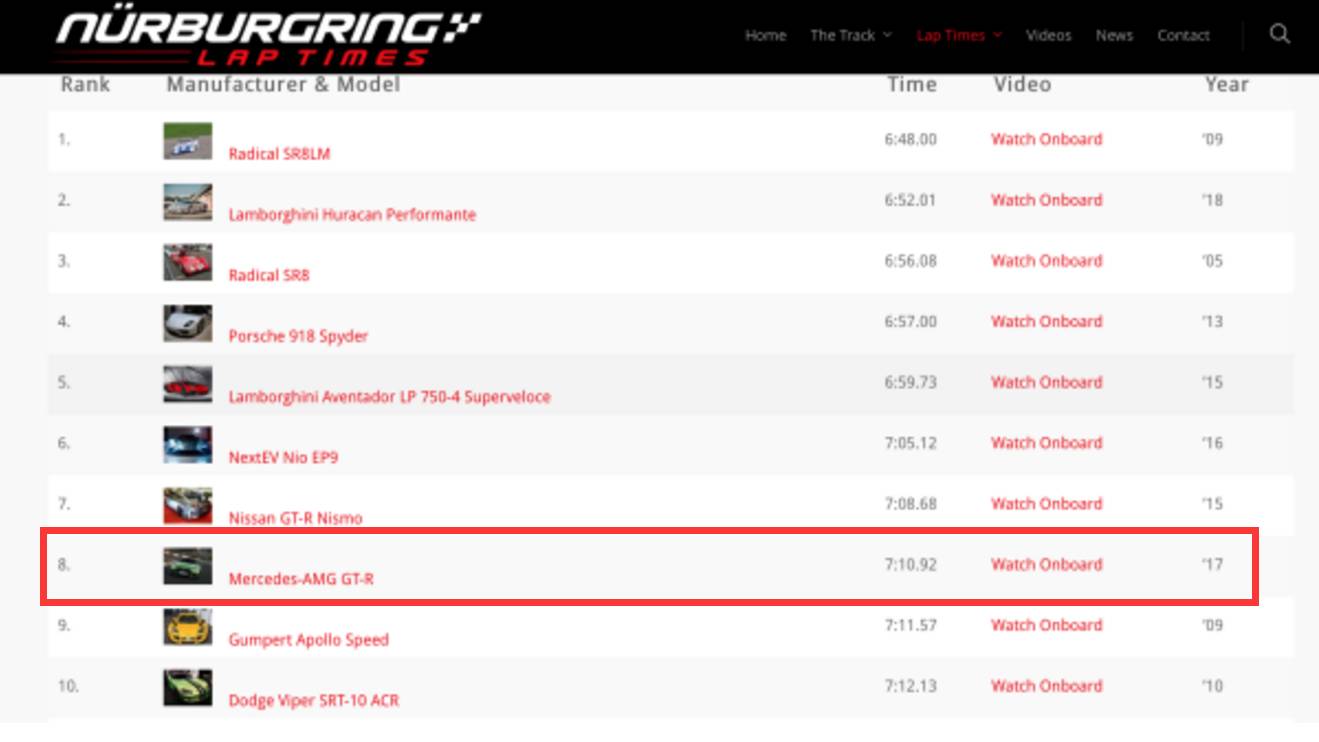Open the Radical SR8 model link

(x=269, y=275)
